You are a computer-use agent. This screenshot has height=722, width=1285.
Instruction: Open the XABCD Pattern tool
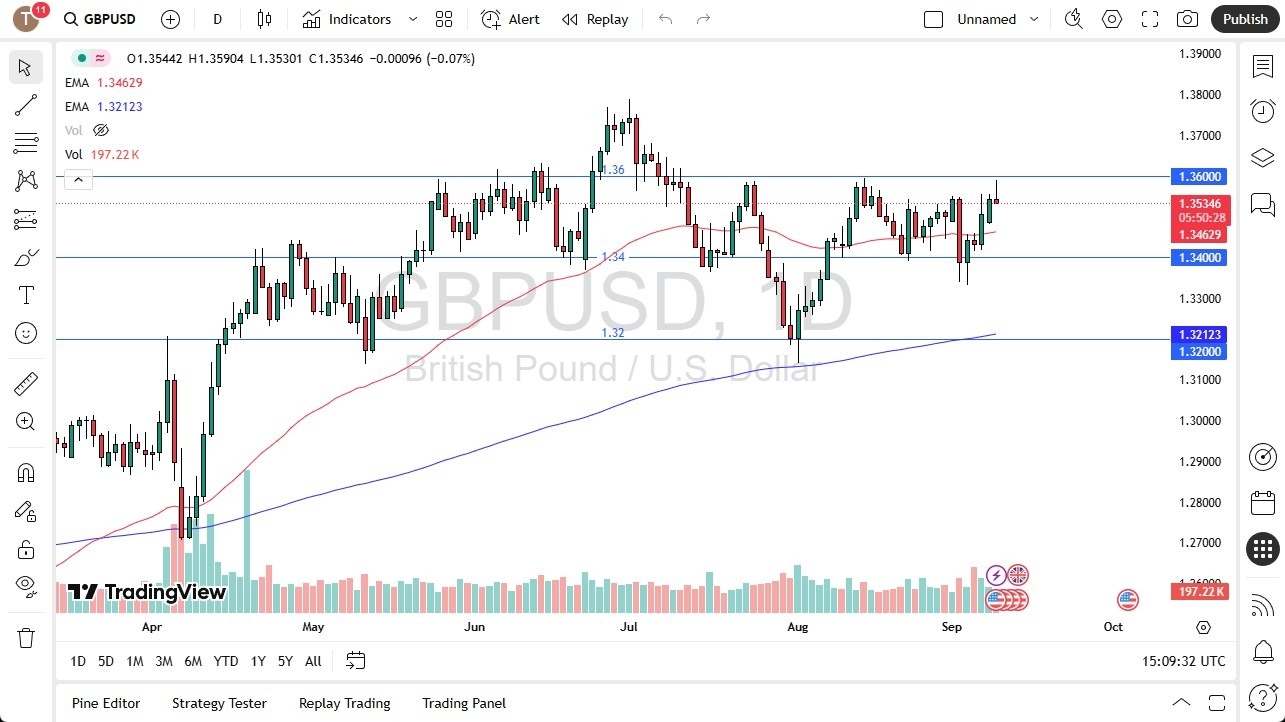click(x=26, y=181)
